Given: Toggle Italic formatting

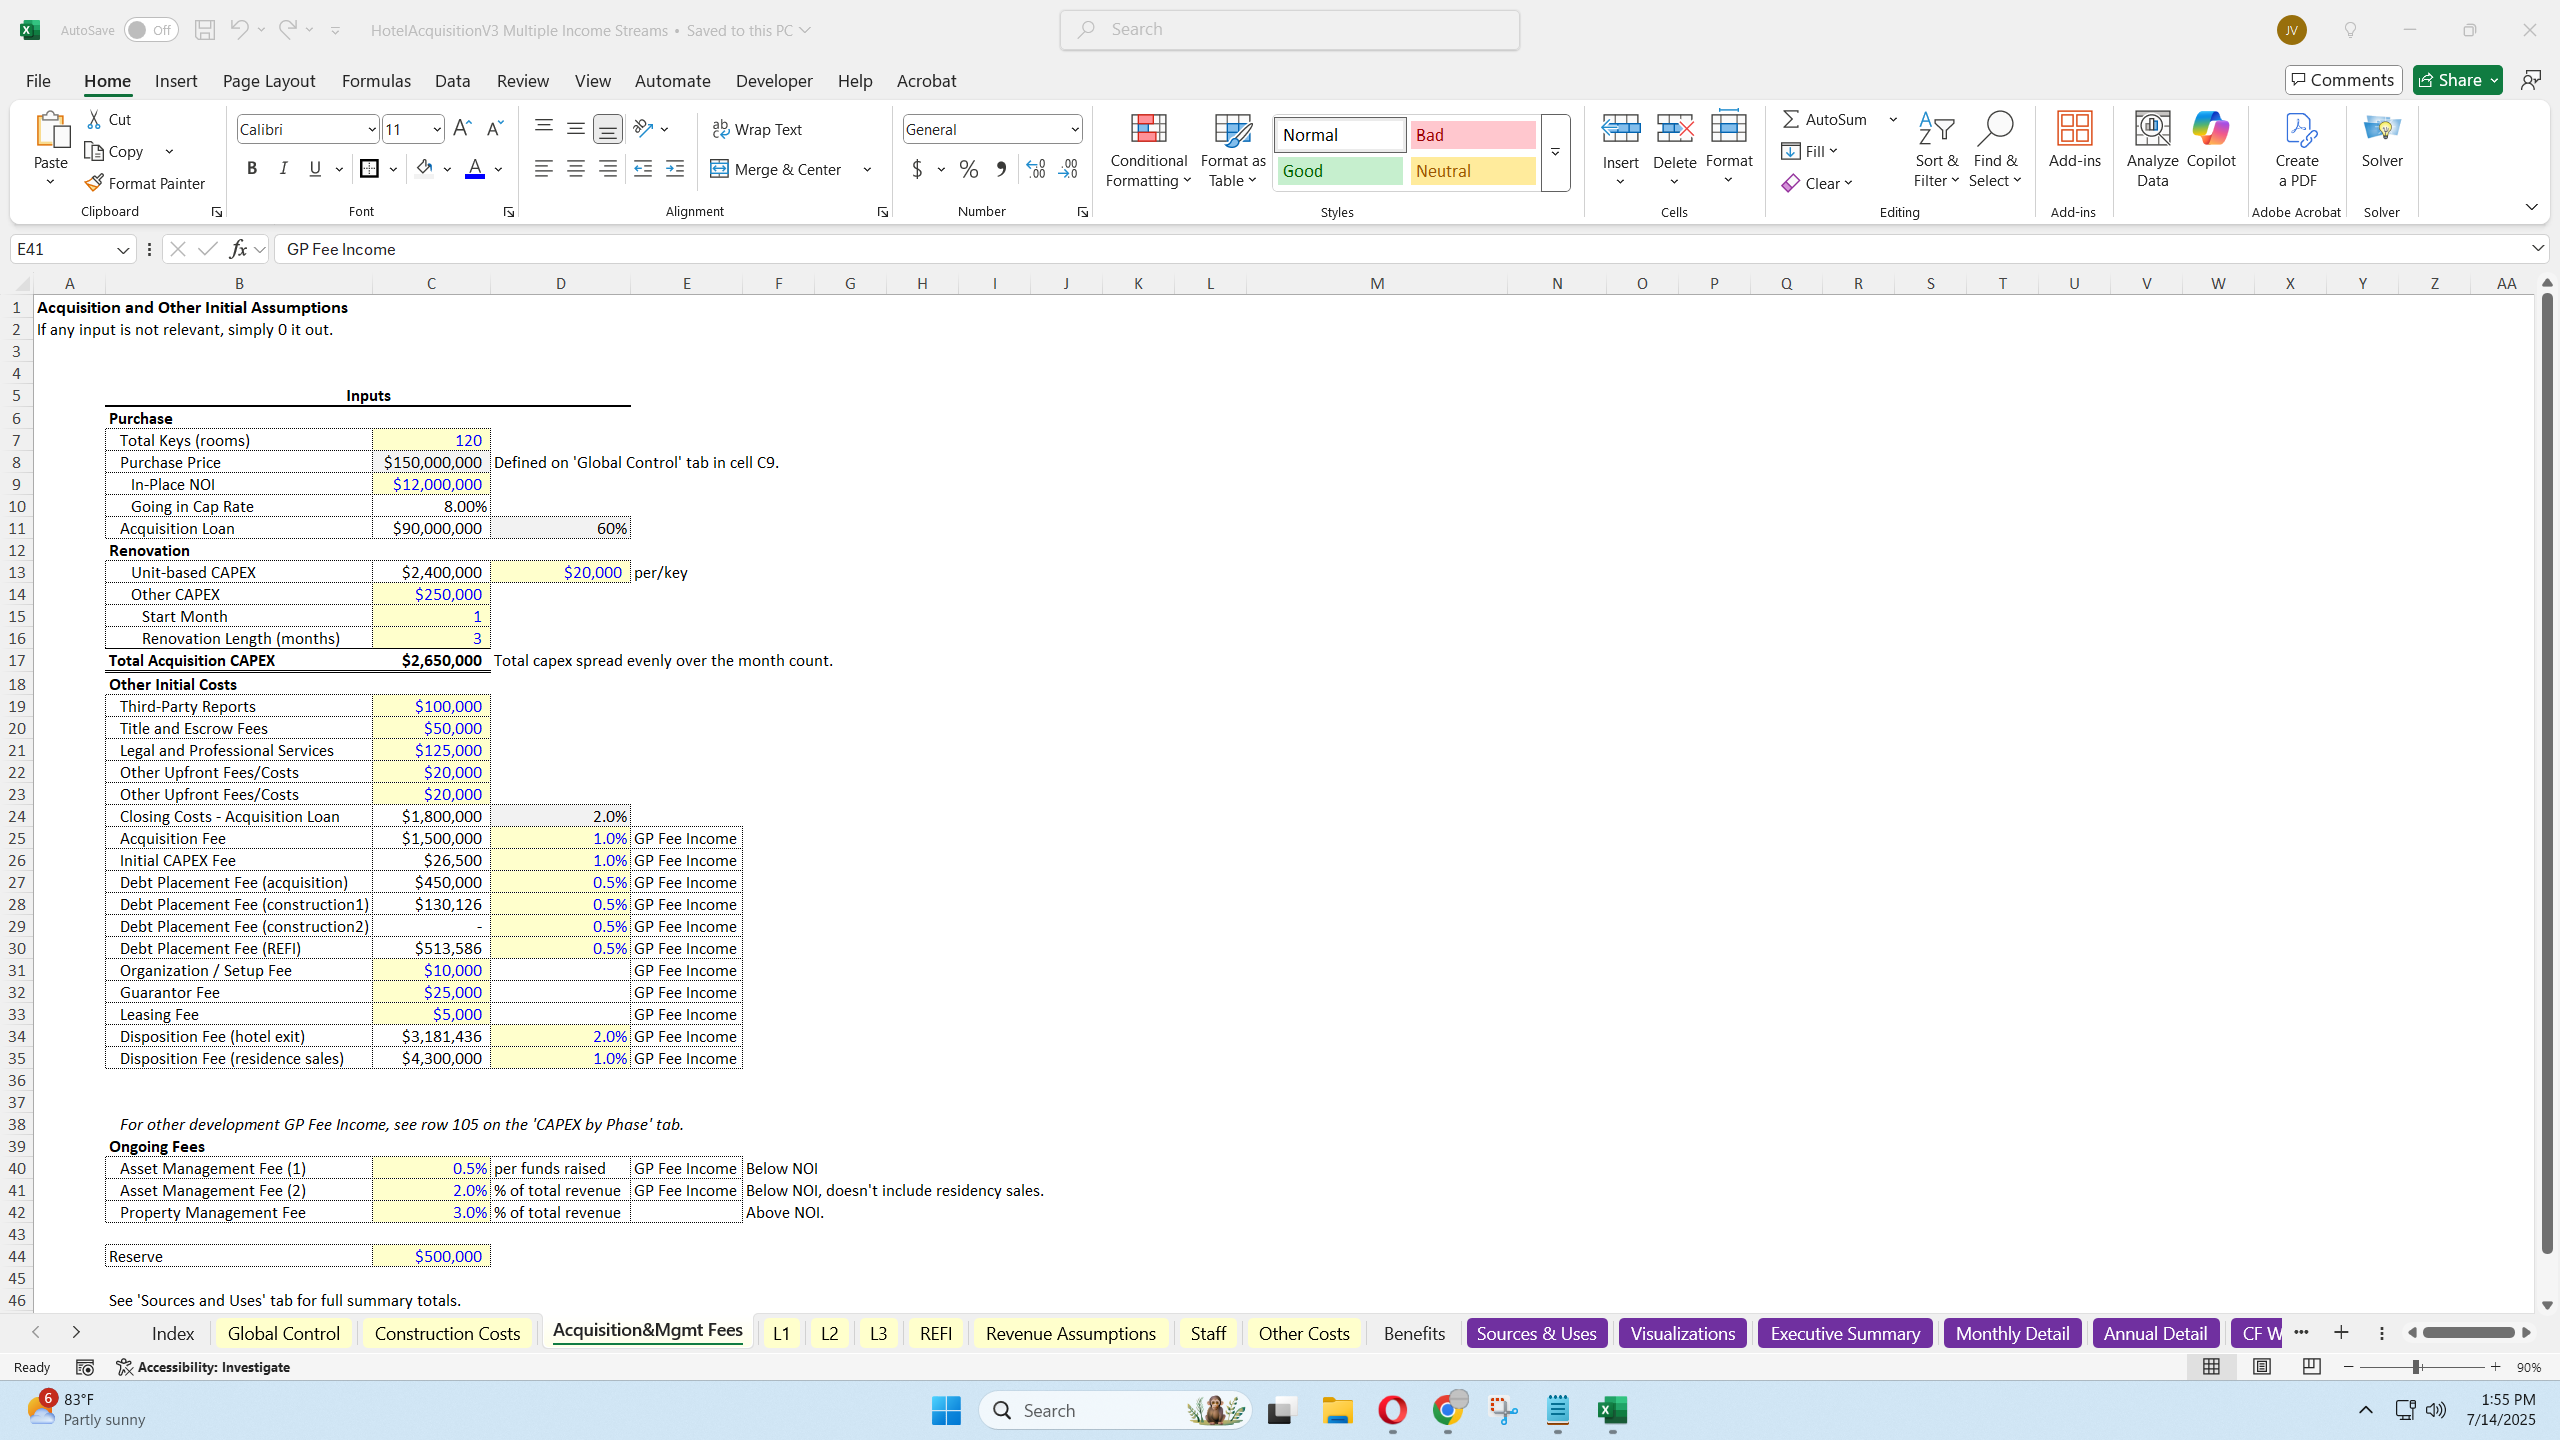Looking at the screenshot, I should 283,167.
